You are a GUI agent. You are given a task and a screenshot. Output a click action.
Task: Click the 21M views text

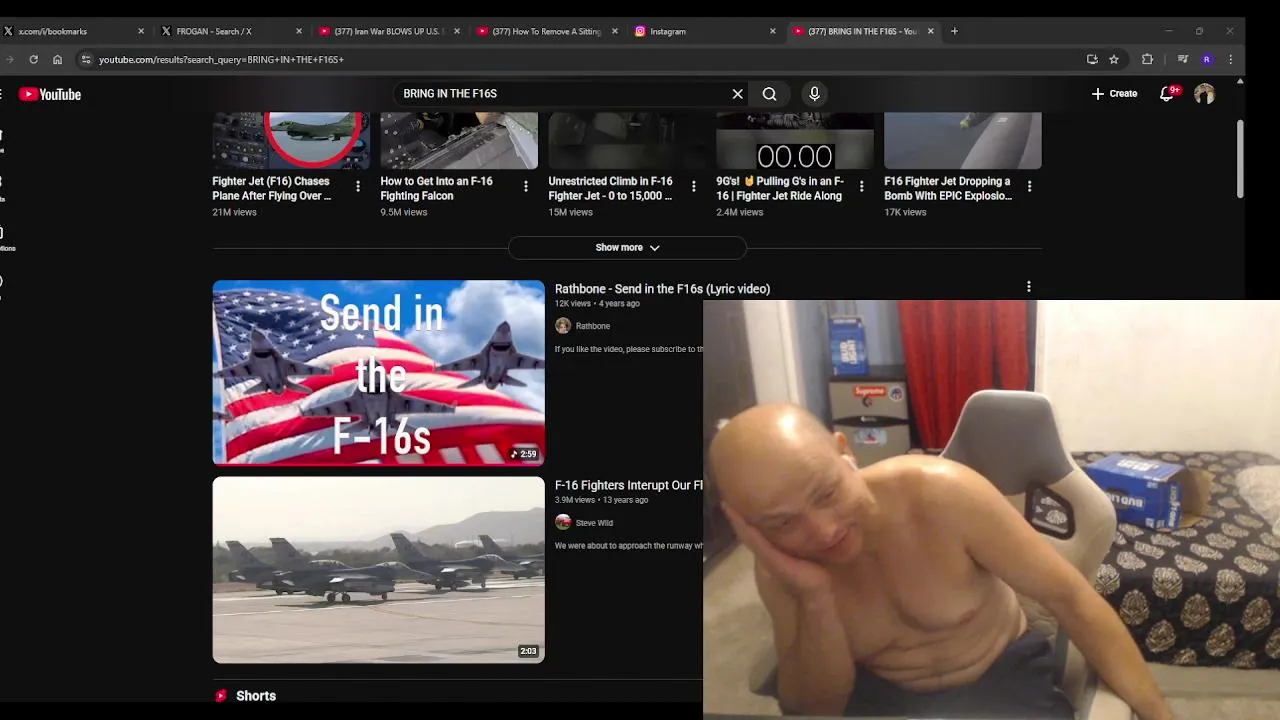tap(235, 213)
